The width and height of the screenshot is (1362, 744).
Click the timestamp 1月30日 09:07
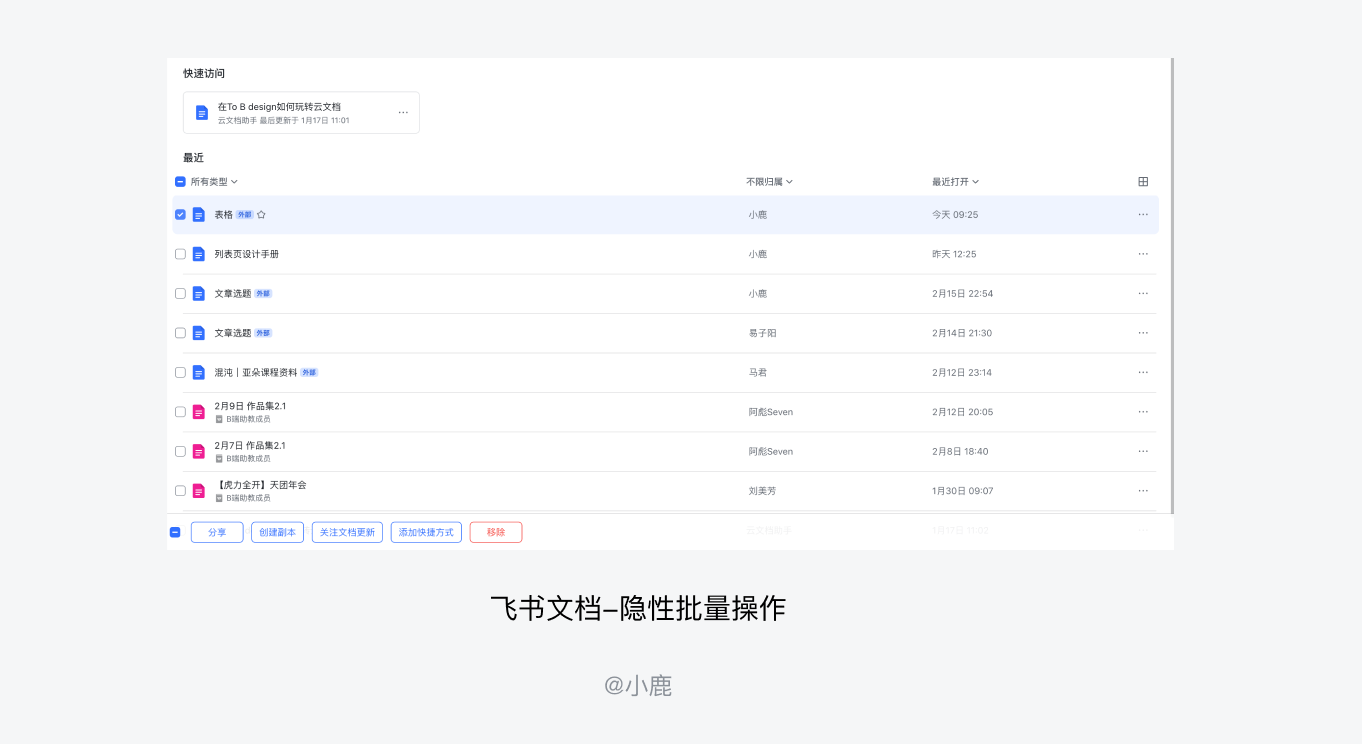coord(963,491)
